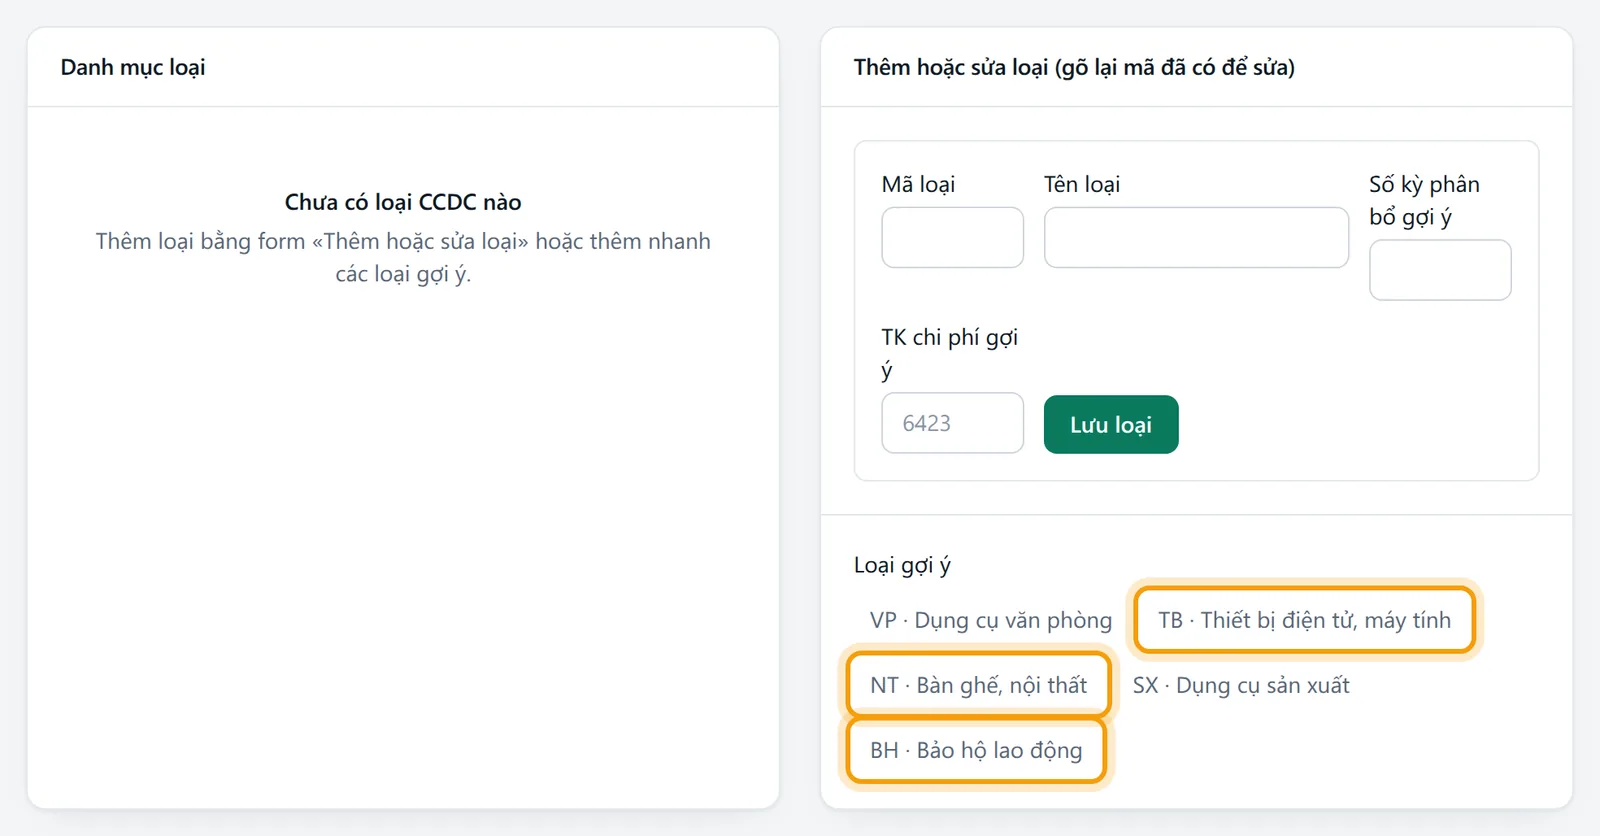Add suggested type VP · Dụng cụ văn phòng
Image resolution: width=1600 pixels, height=836 pixels.
[x=991, y=620]
